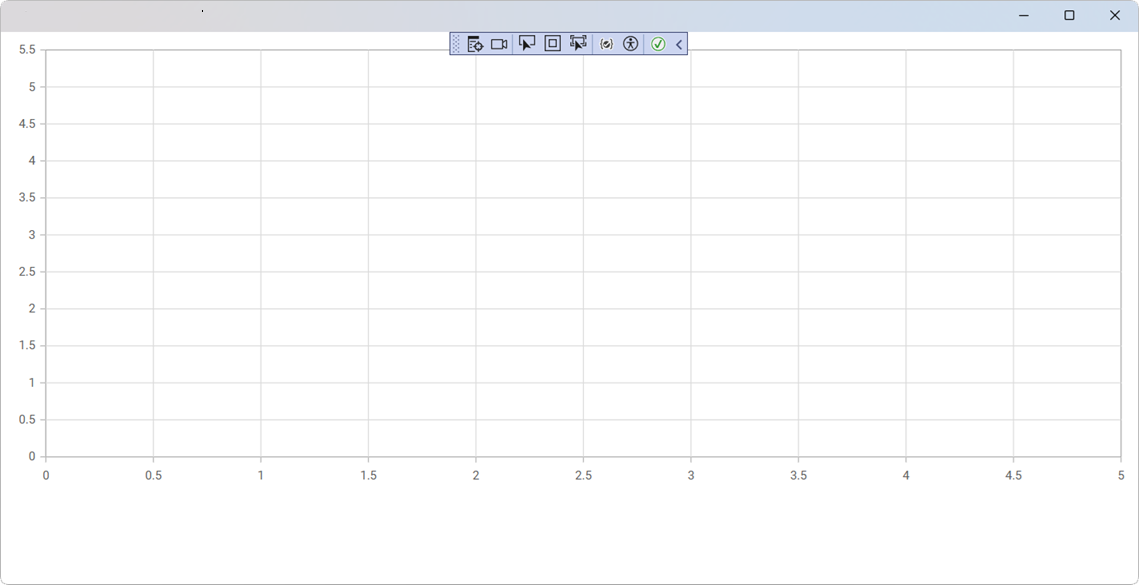Click the 2.5 tick label on the x-axis
Viewport: 1139px width, 585px height.
[583, 477]
